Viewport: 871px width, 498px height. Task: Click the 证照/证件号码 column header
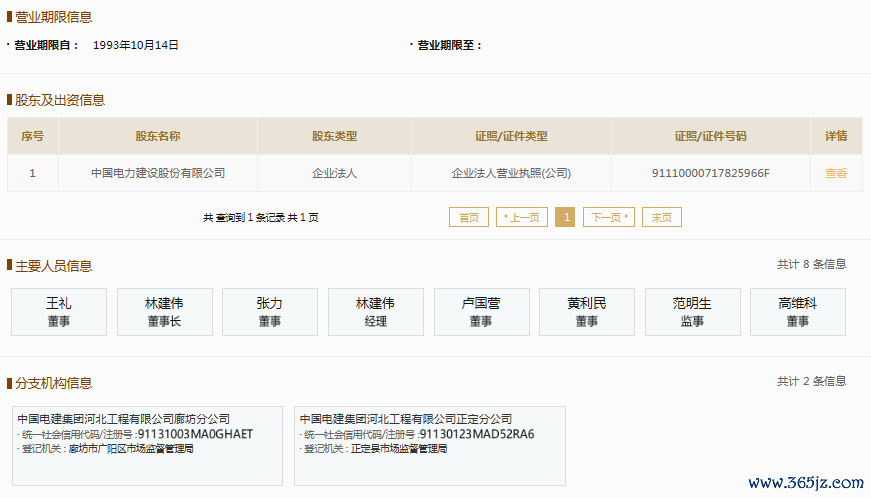click(x=710, y=136)
